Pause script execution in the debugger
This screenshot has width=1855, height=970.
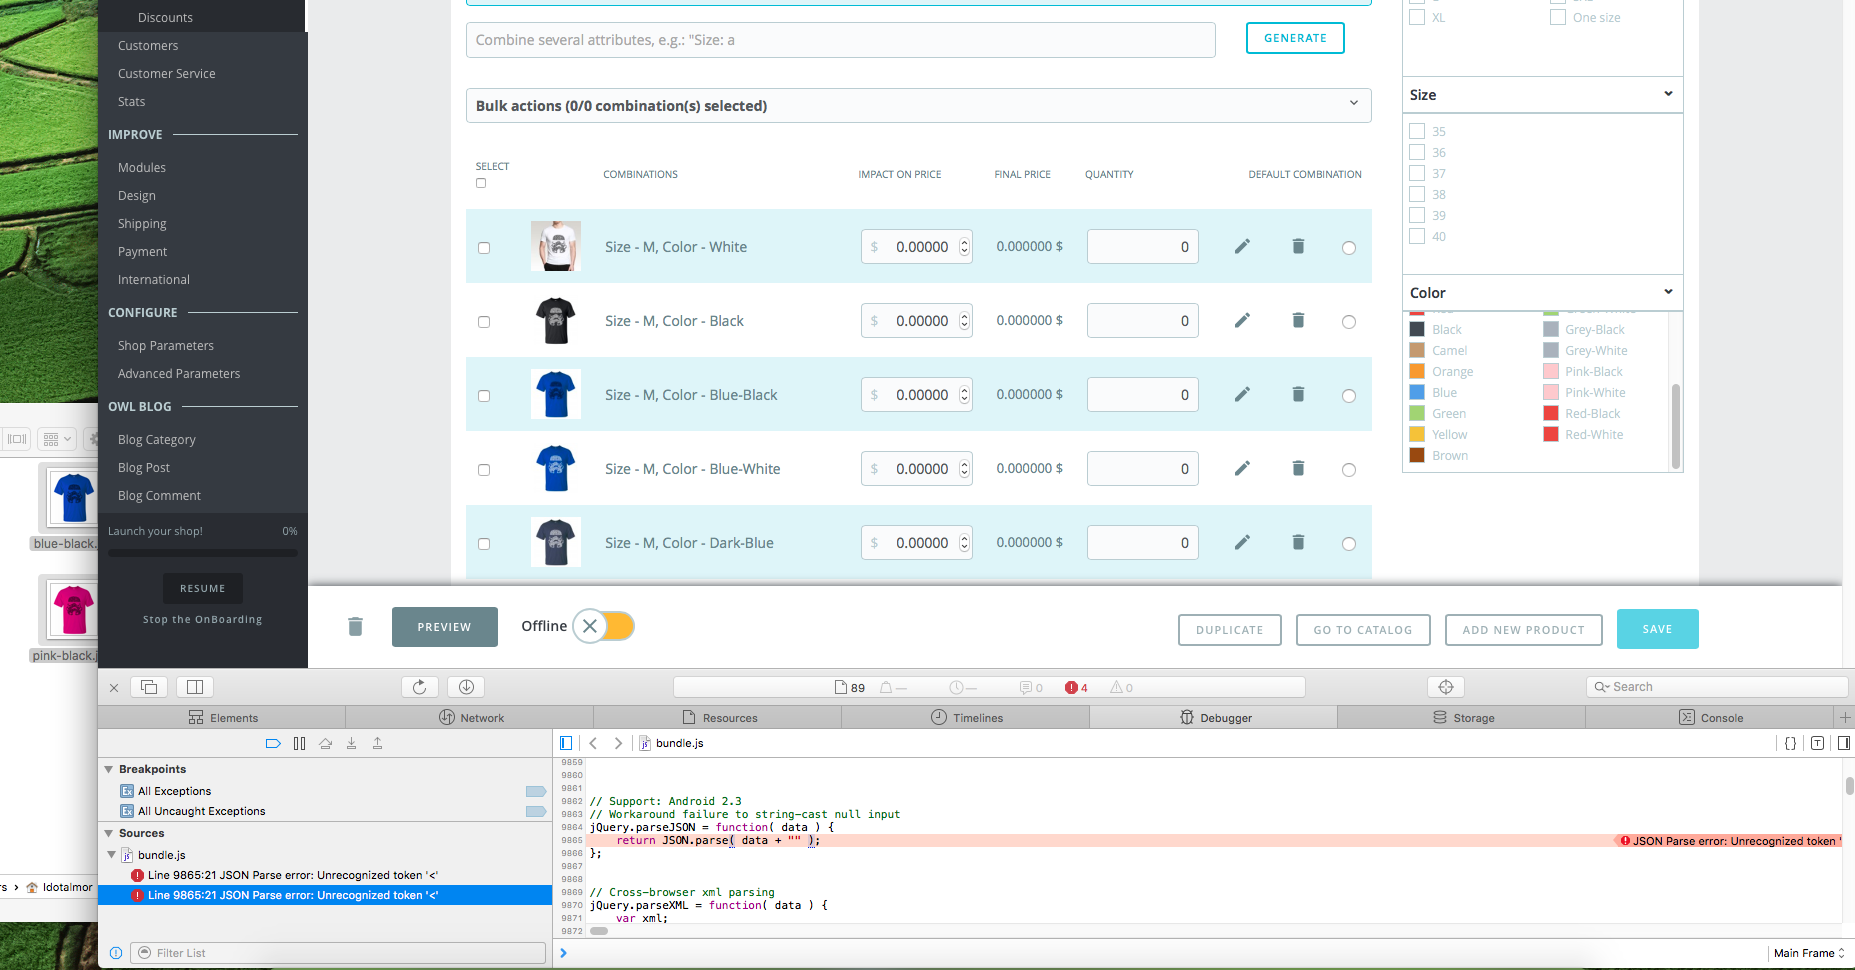click(300, 744)
